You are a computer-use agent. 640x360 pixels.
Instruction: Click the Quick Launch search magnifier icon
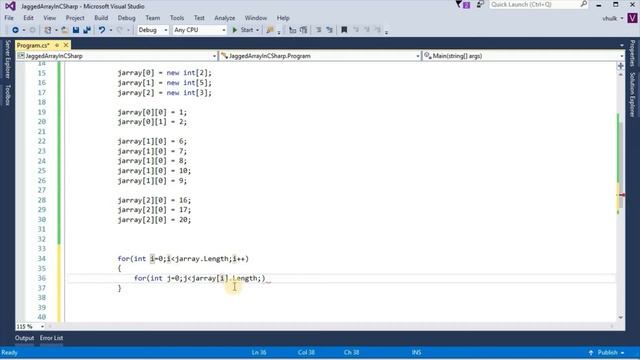click(x=584, y=4)
